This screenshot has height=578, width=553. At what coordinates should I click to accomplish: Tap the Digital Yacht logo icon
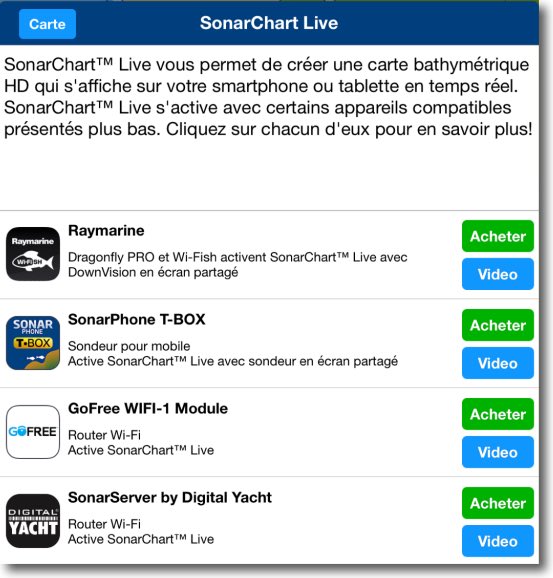click(33, 521)
